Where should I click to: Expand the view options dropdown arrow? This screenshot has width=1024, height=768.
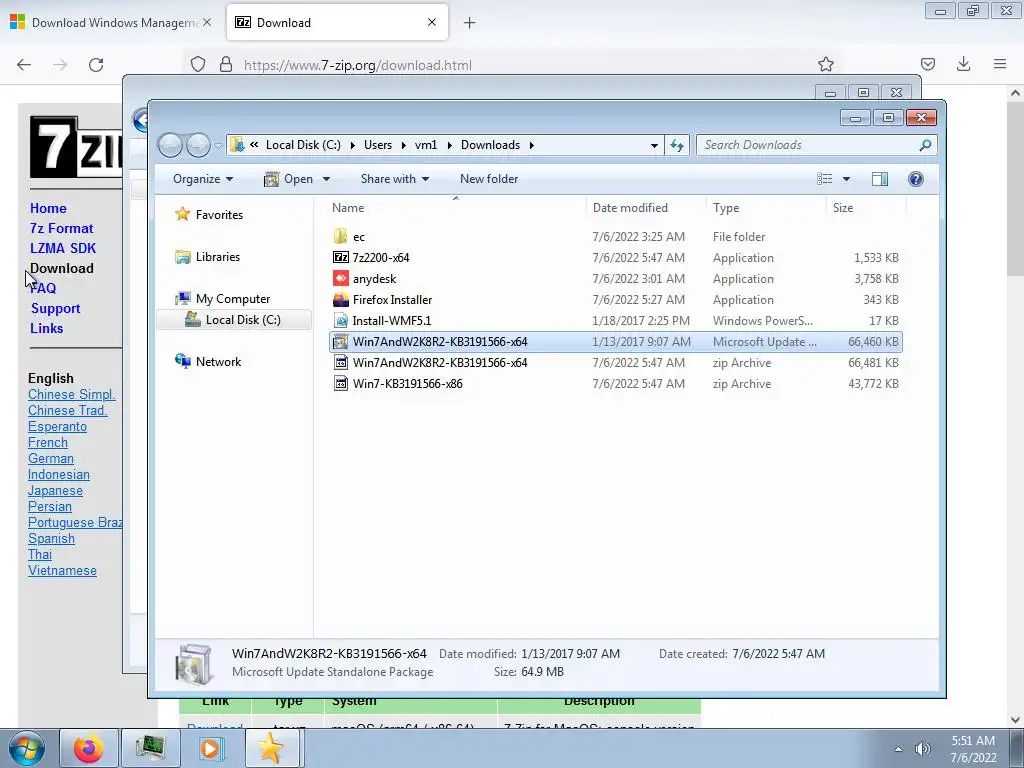[846, 179]
